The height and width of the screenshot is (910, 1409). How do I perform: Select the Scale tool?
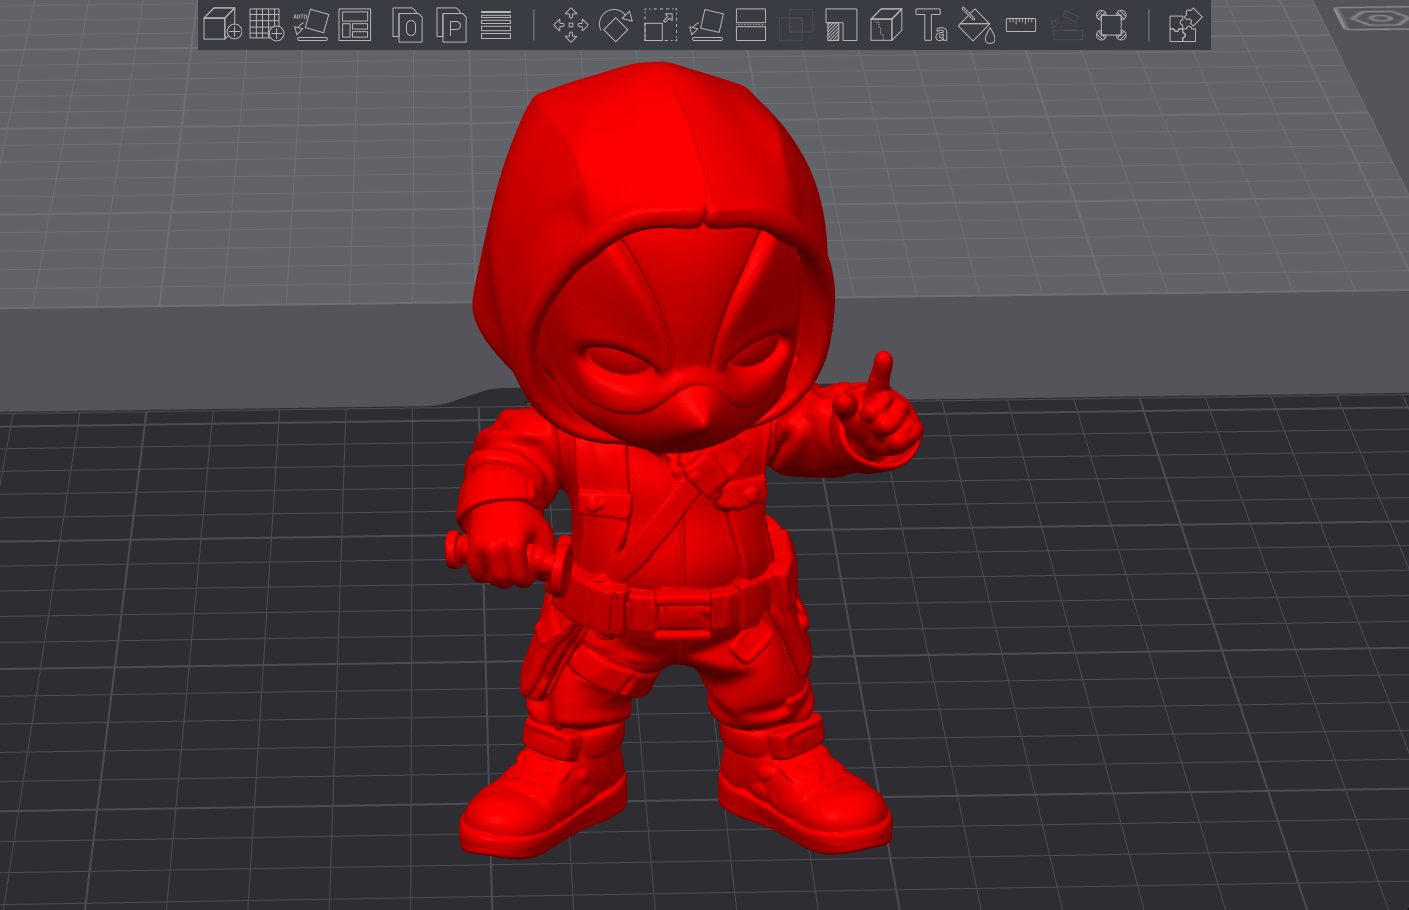(660, 24)
